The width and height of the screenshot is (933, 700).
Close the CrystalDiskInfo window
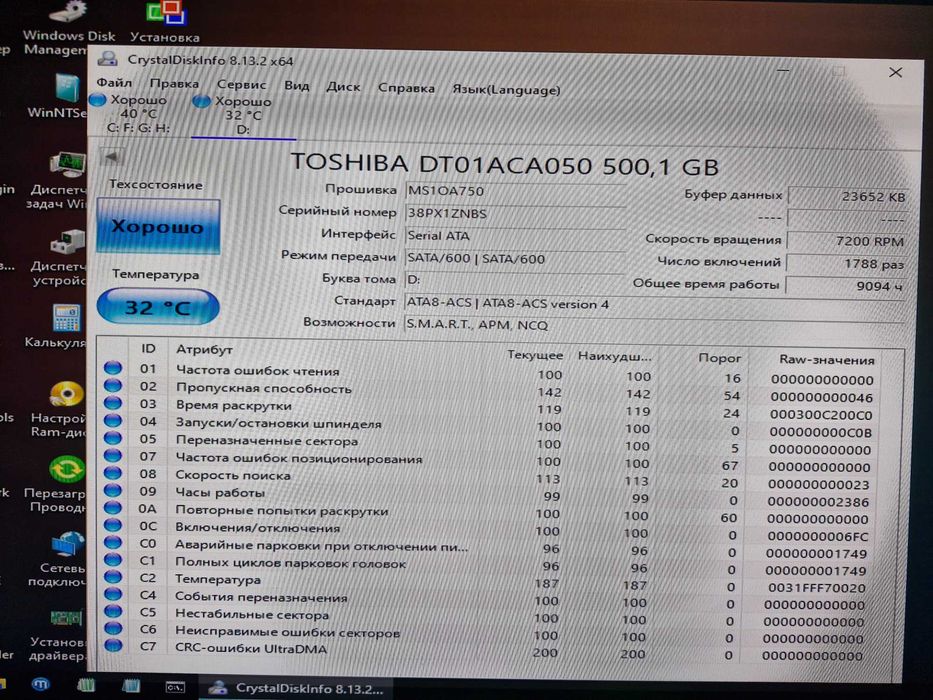pos(895,73)
